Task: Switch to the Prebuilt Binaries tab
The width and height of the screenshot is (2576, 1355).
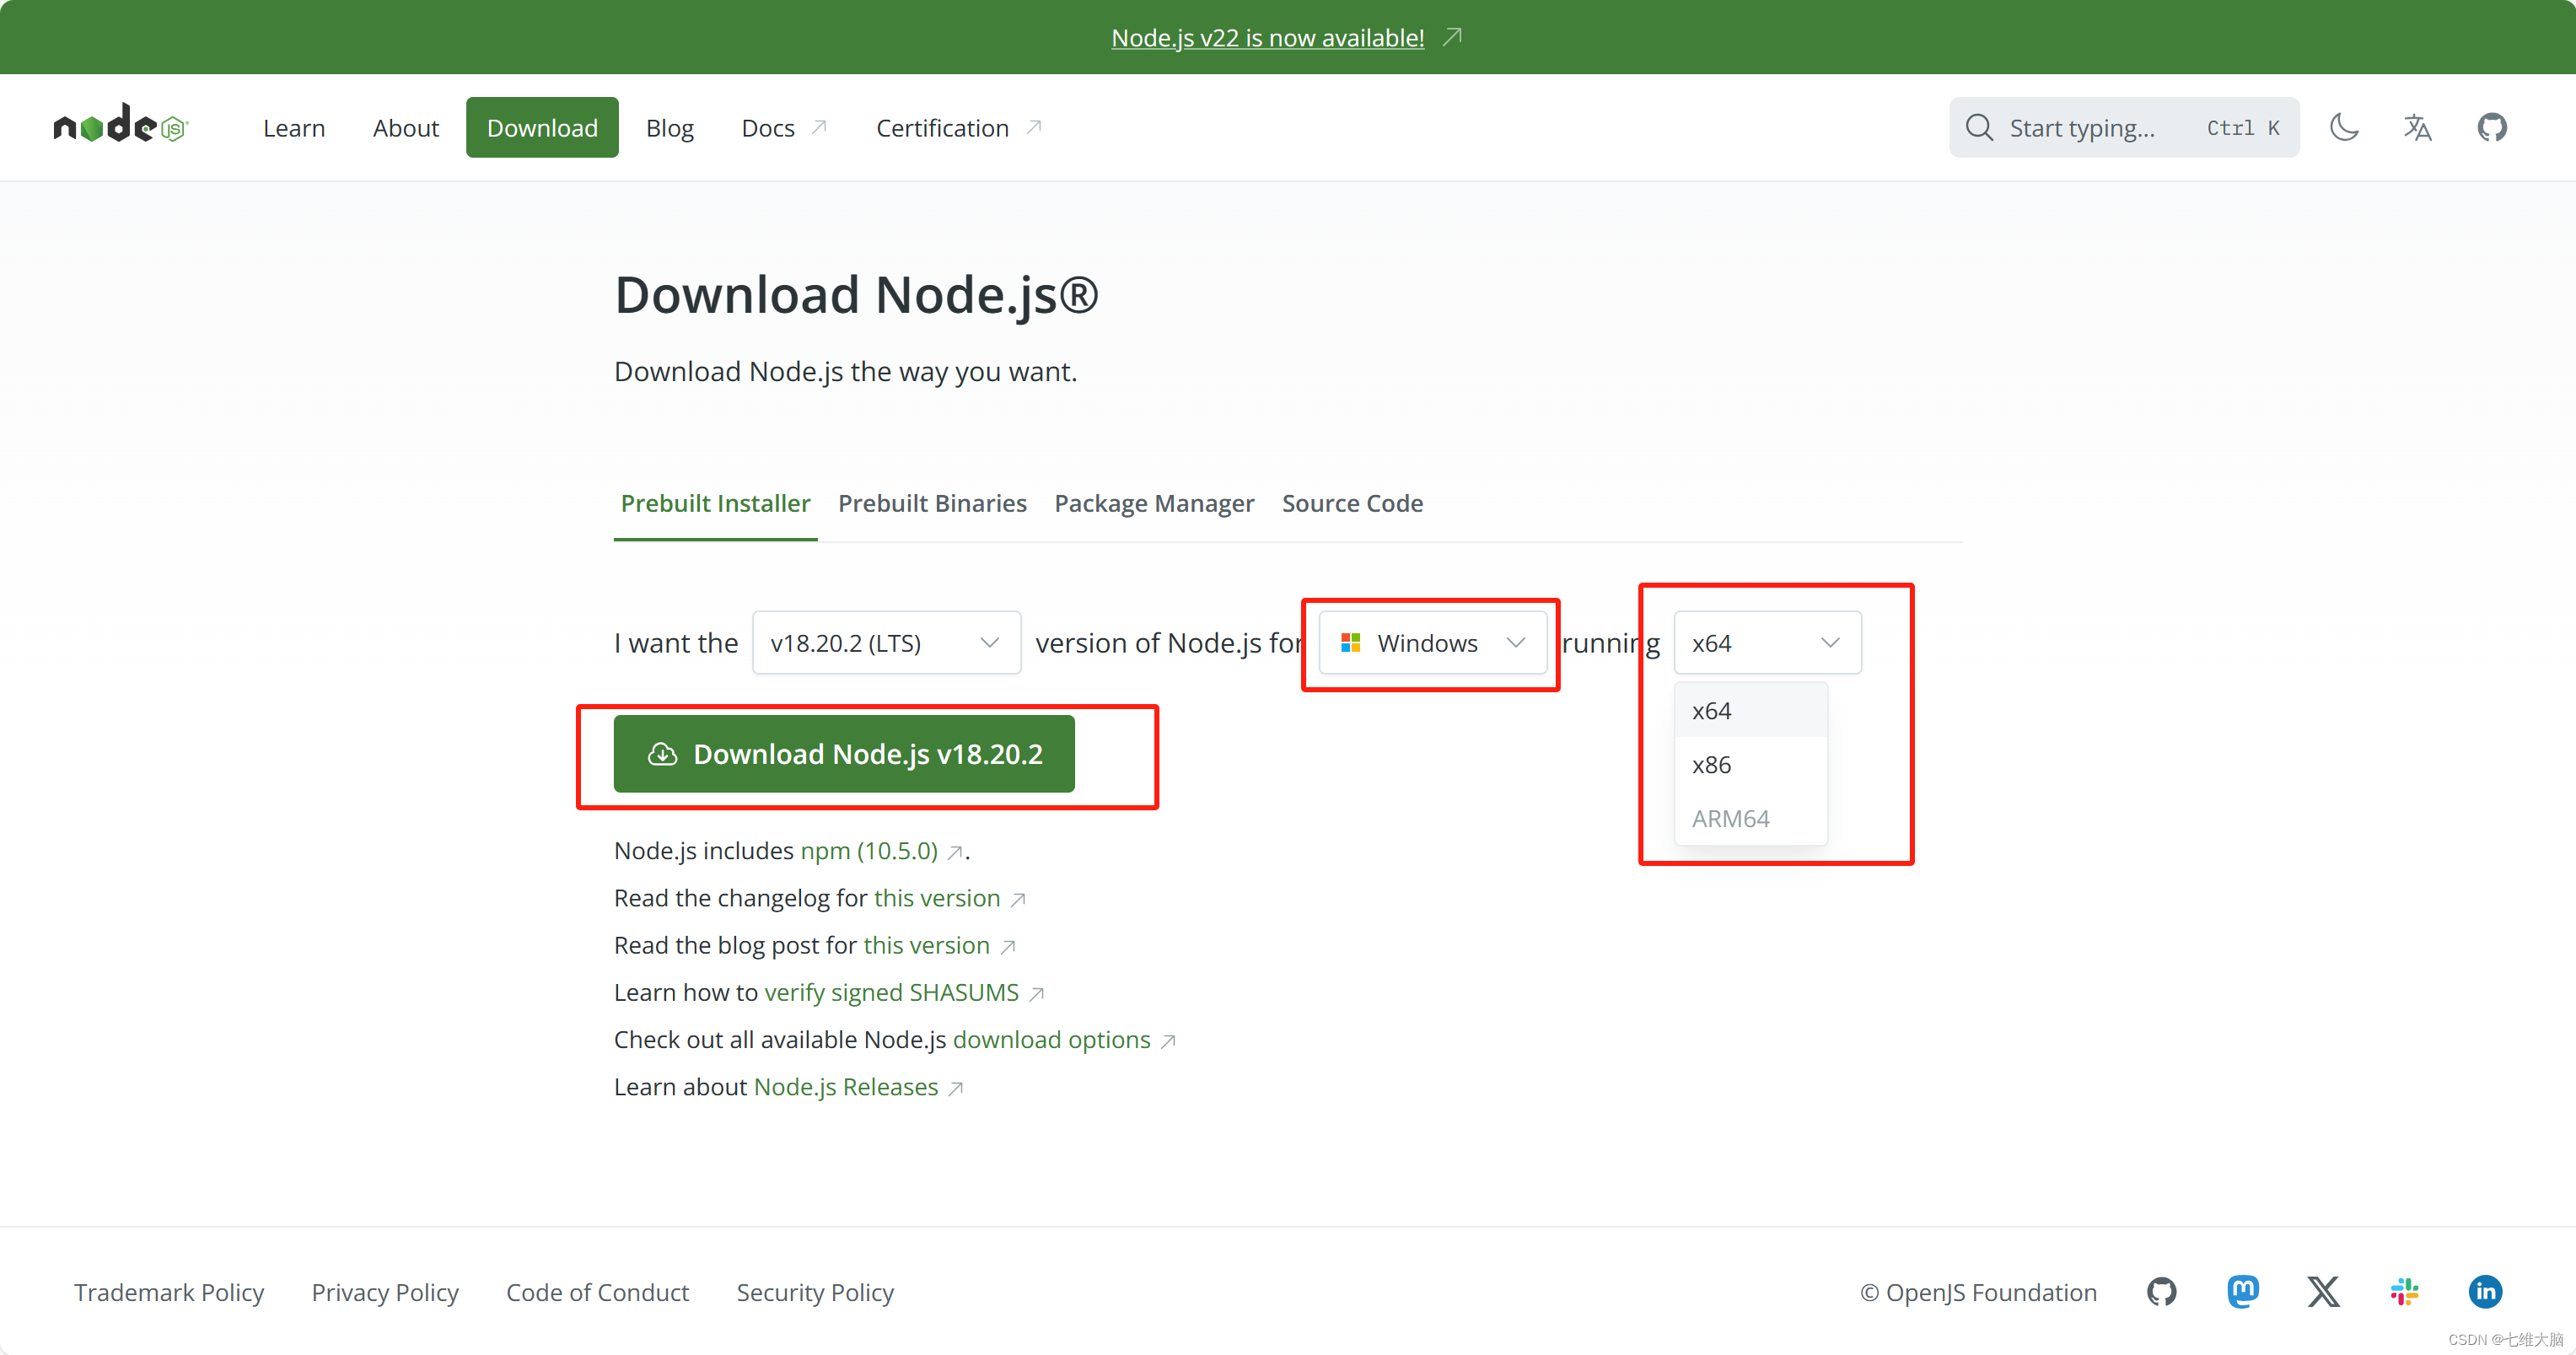Action: coord(932,503)
